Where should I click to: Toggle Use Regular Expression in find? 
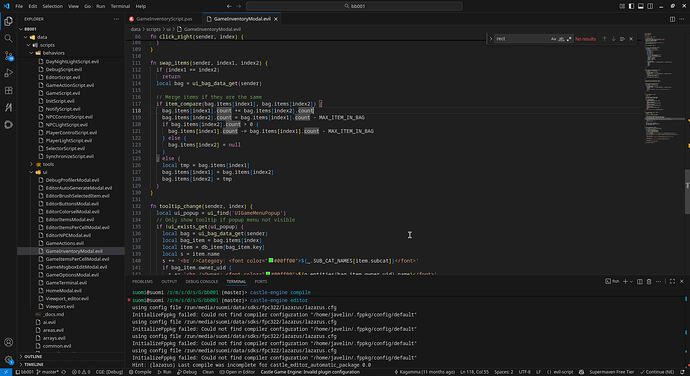pos(569,39)
